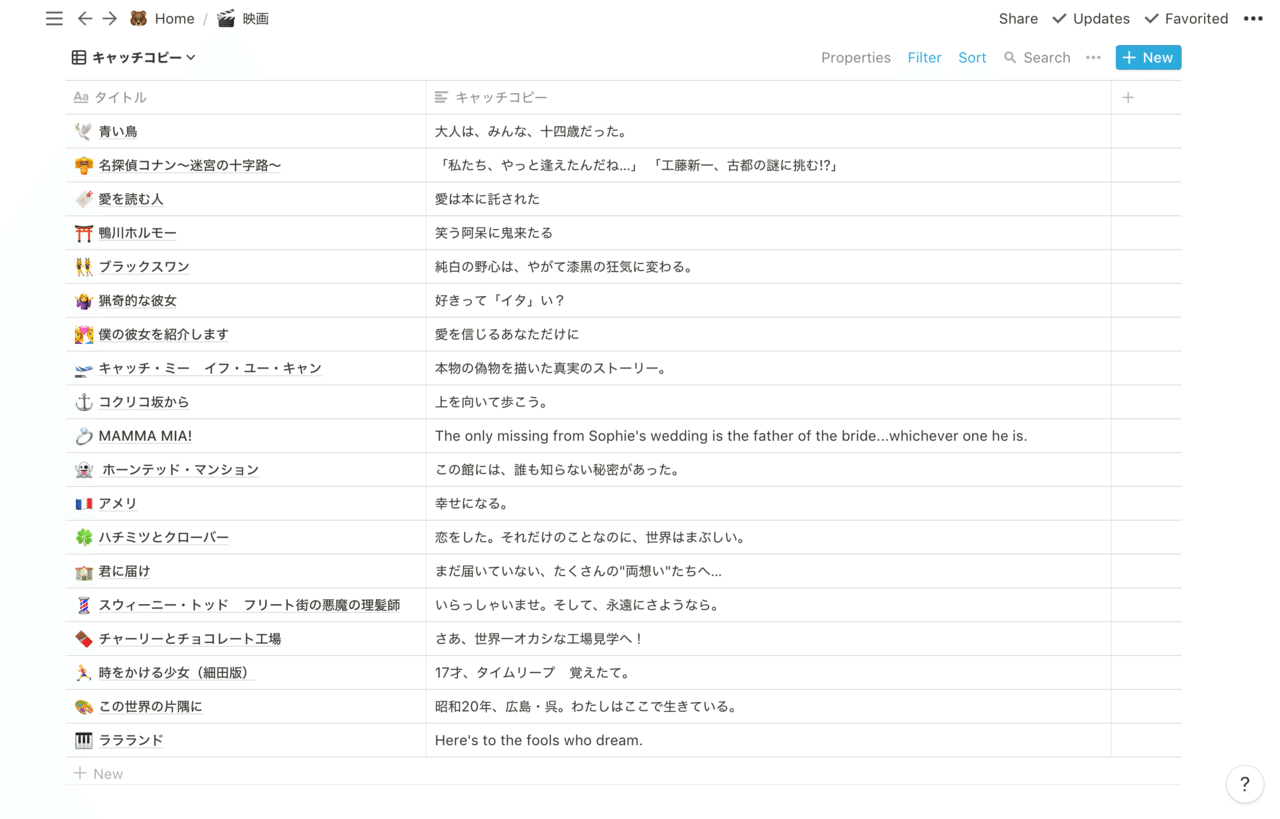This screenshot has width=1280, height=819.
Task: Click the chocolate icon of チャーリーとチョコレート工場
Action: (x=84, y=639)
